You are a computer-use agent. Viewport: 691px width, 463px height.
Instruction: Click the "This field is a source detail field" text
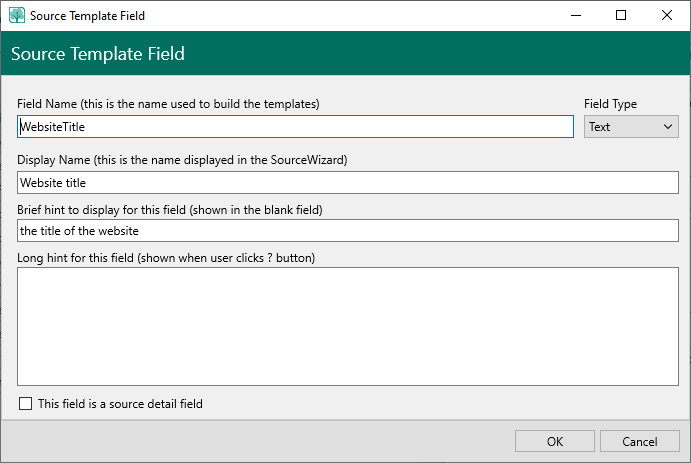coord(120,404)
